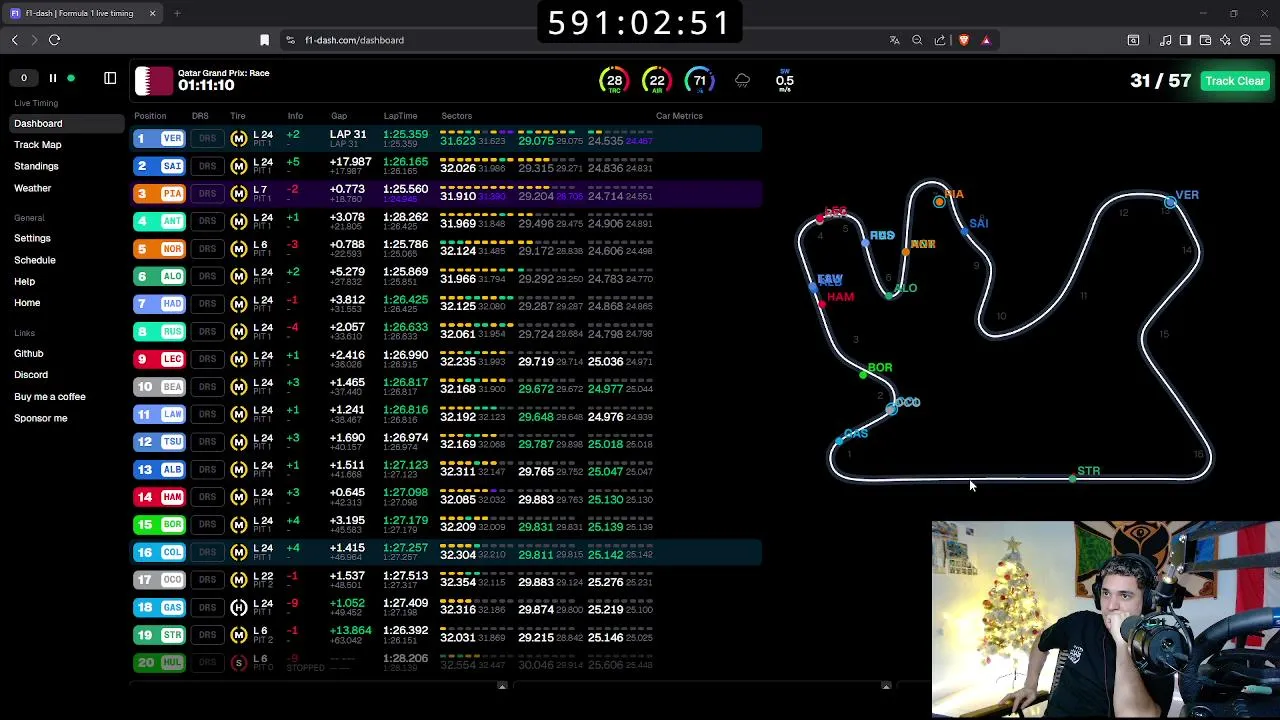Viewport: 1280px width, 720px height.
Task: Click the bookmark icon in address bar
Action: [264, 40]
